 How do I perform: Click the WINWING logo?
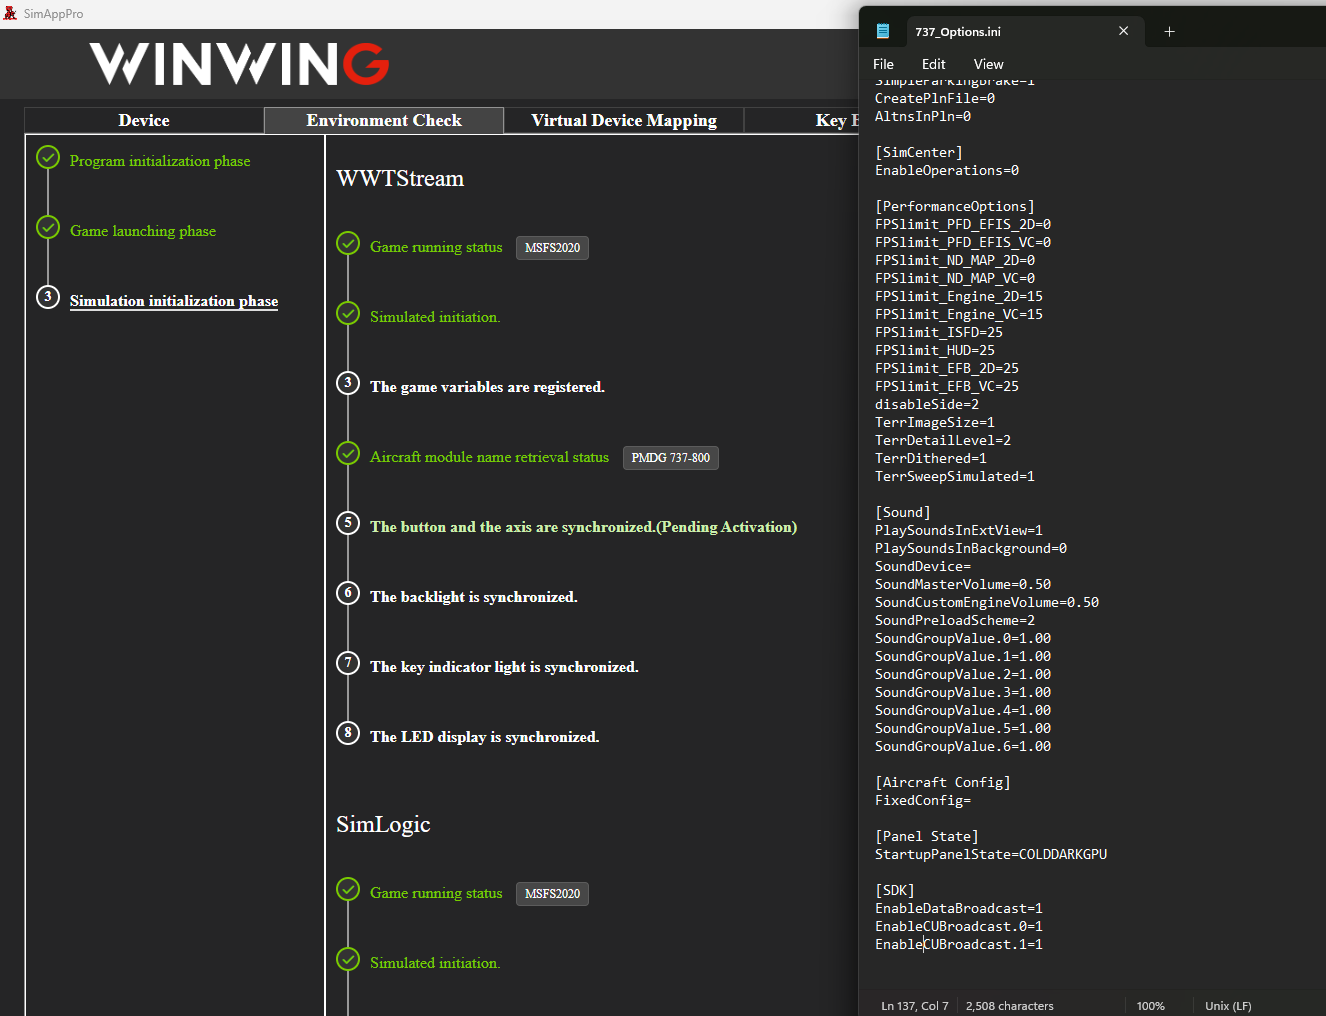(239, 64)
